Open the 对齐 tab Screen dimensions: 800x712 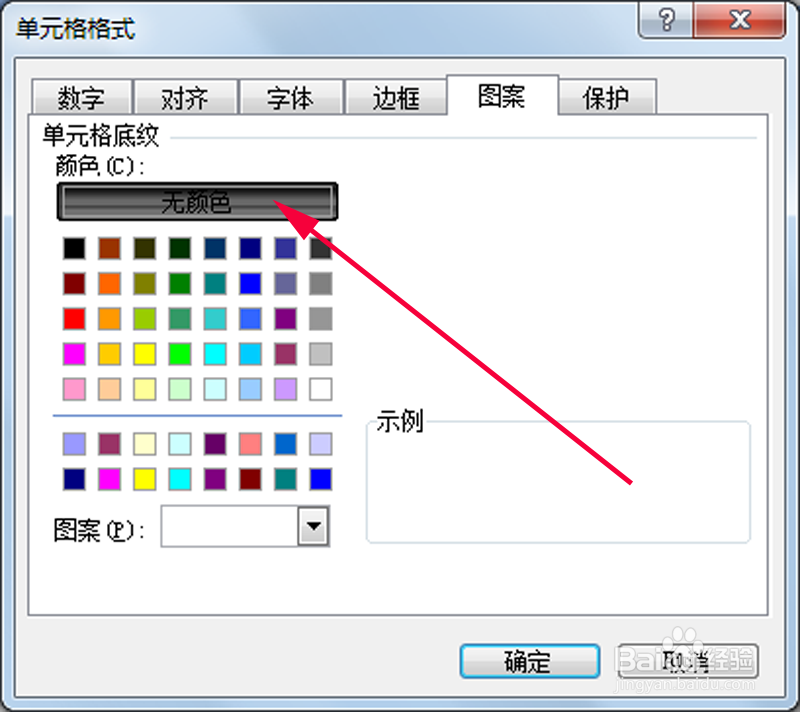[x=186, y=97]
